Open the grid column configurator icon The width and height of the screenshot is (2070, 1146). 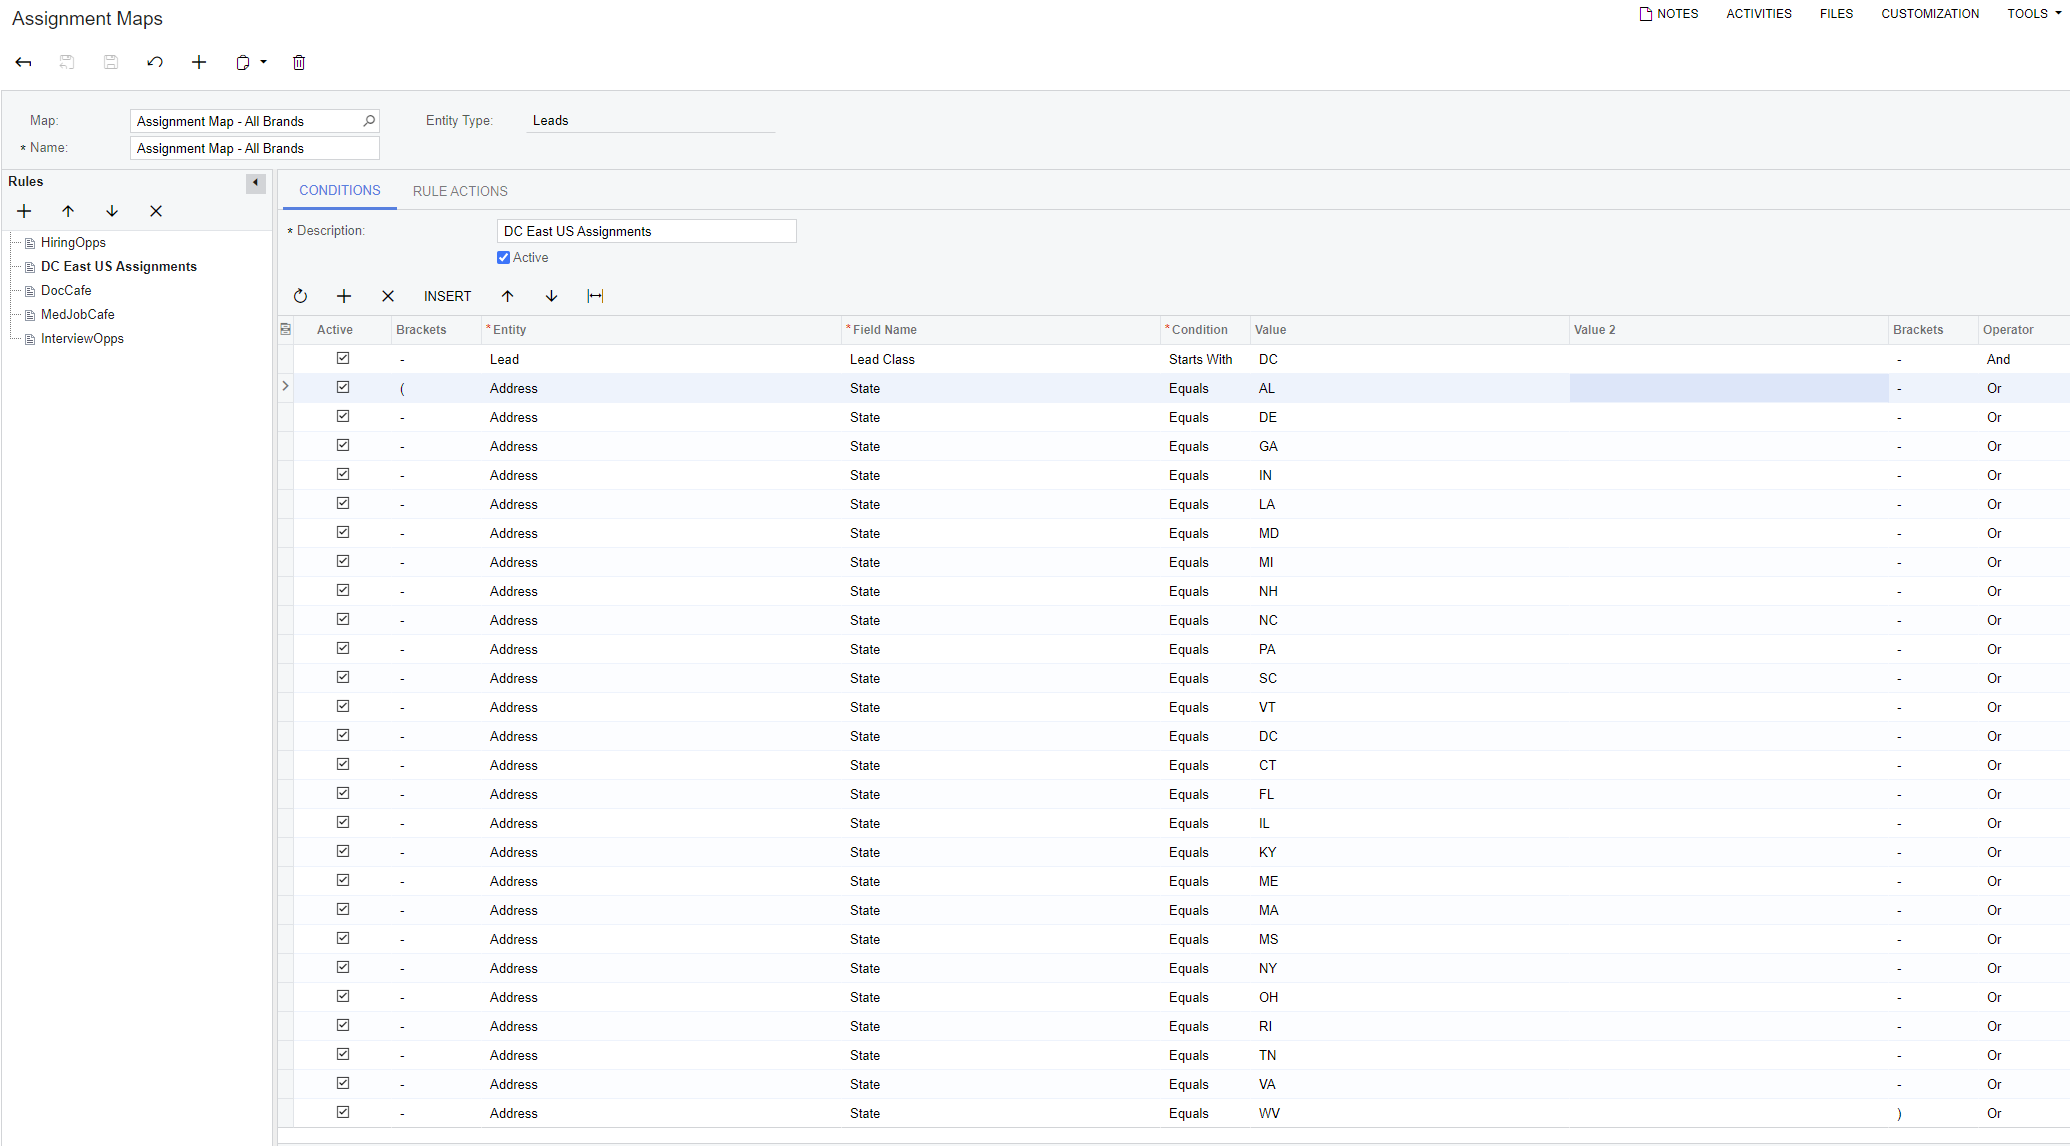[286, 329]
